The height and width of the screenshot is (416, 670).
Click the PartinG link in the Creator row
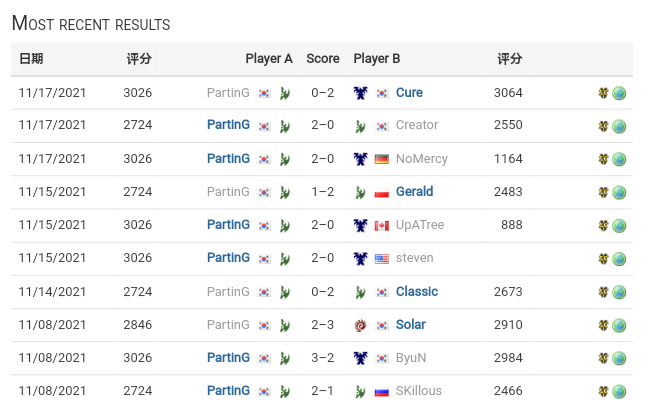(228, 126)
